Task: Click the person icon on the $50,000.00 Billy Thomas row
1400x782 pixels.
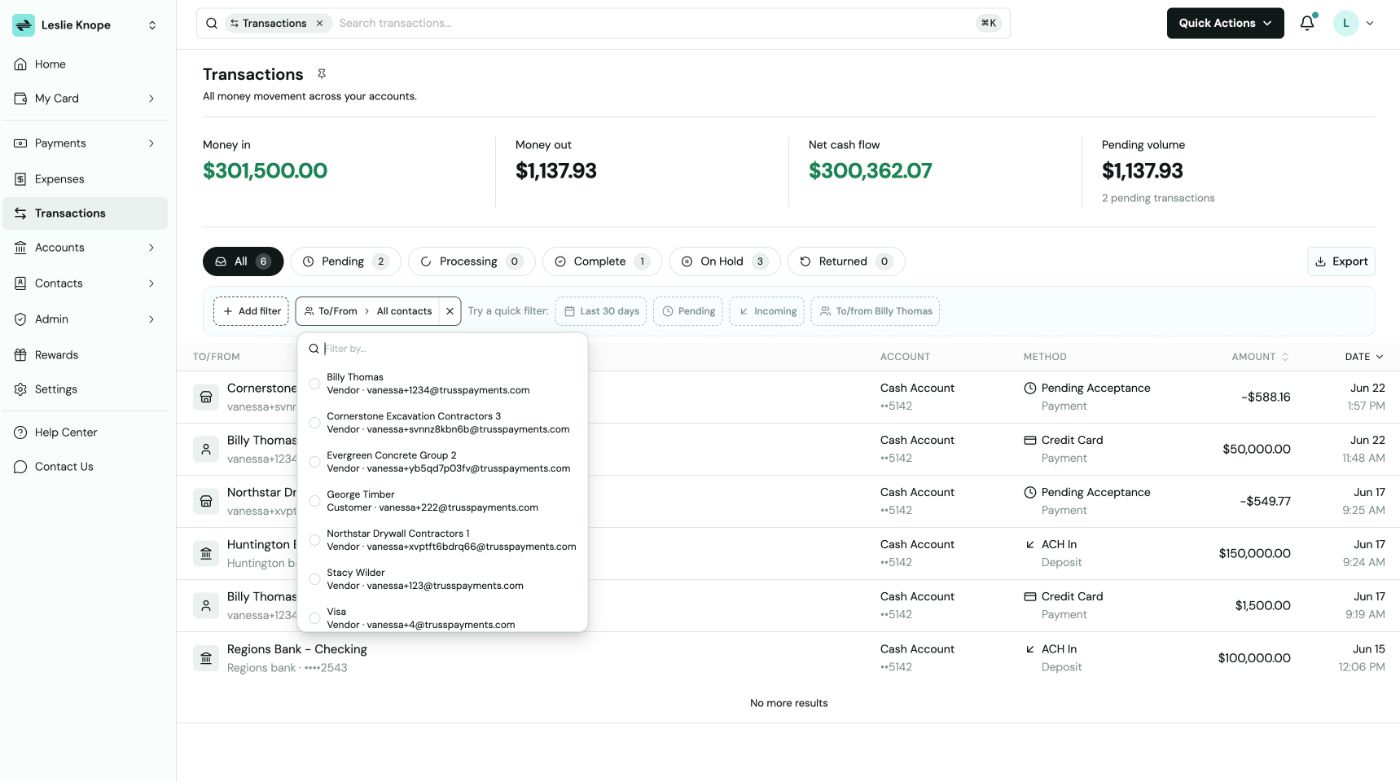Action: click(x=206, y=449)
